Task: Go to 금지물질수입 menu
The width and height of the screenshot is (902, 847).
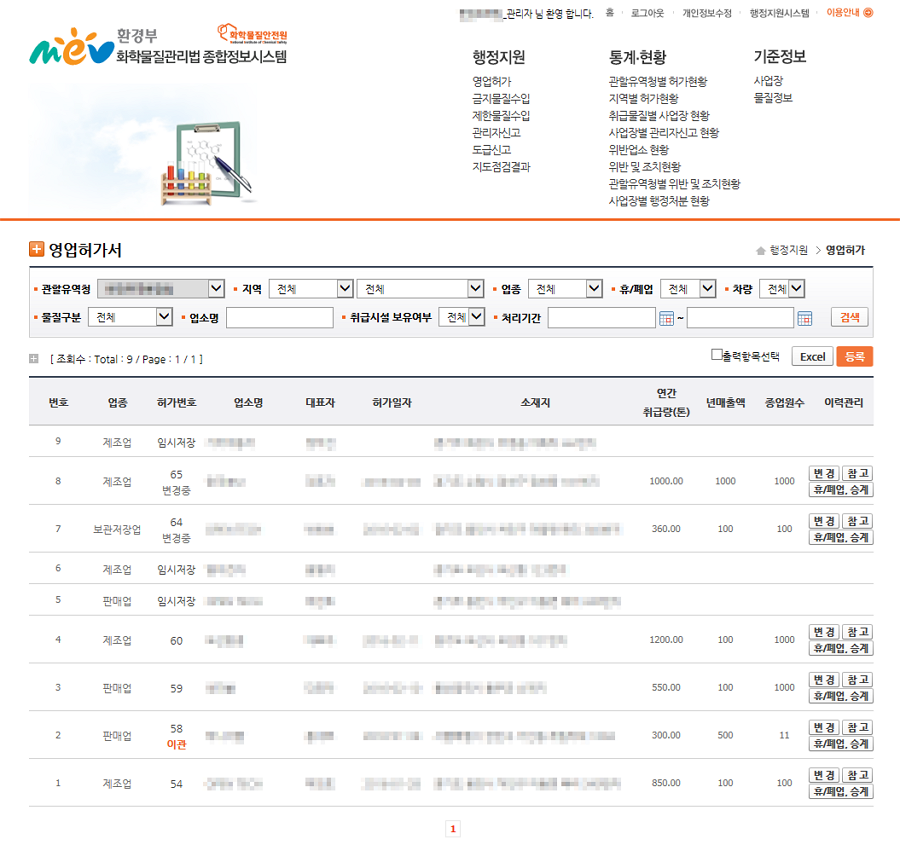Action: pyautogui.click(x=501, y=99)
